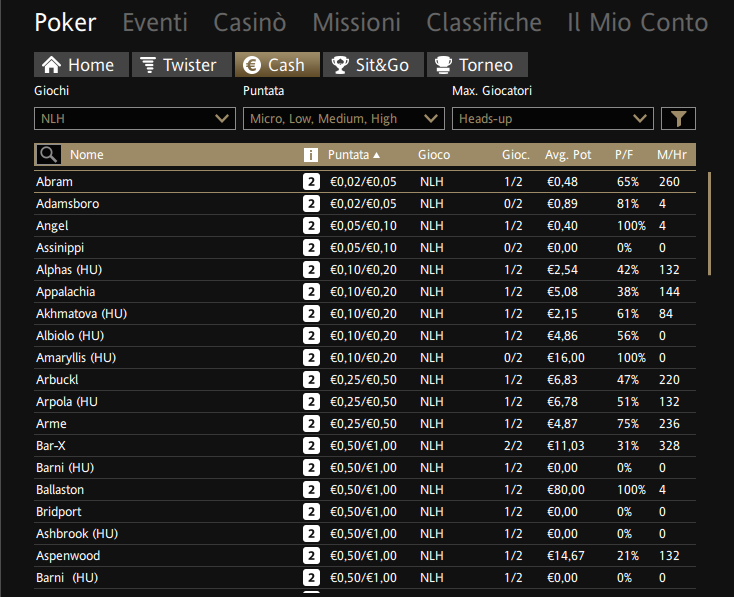The image size is (734, 597).
Task: Click the player-count 2 icon for Ballaston
Action: coord(311,490)
